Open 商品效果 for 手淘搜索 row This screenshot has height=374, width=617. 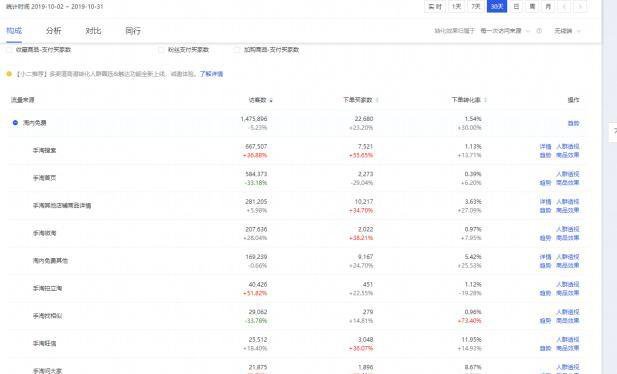[x=567, y=155]
